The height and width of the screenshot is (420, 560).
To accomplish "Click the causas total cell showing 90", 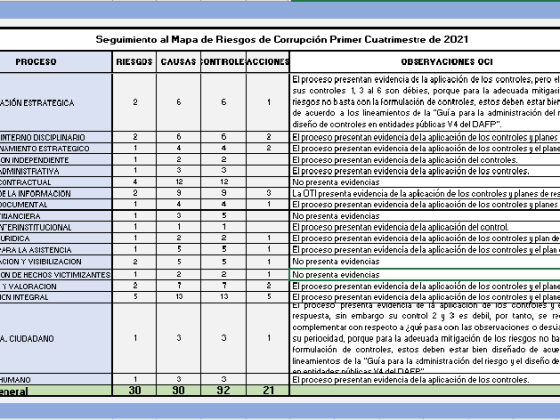I will pyautogui.click(x=179, y=390).
